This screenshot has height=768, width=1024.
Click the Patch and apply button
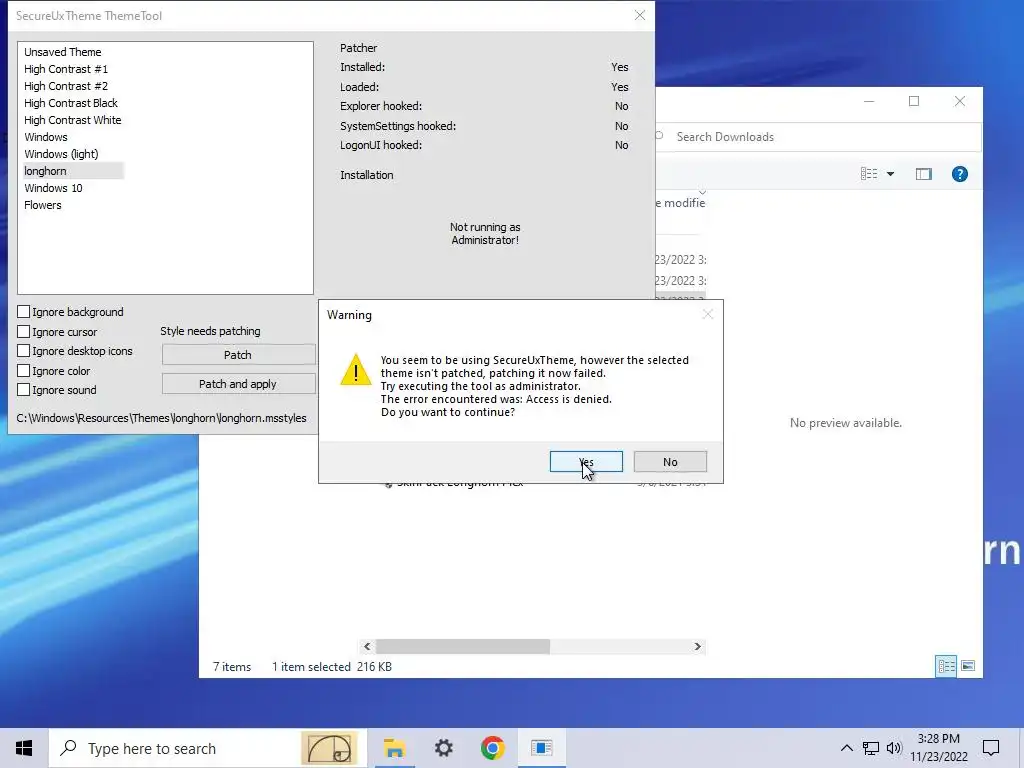238,384
